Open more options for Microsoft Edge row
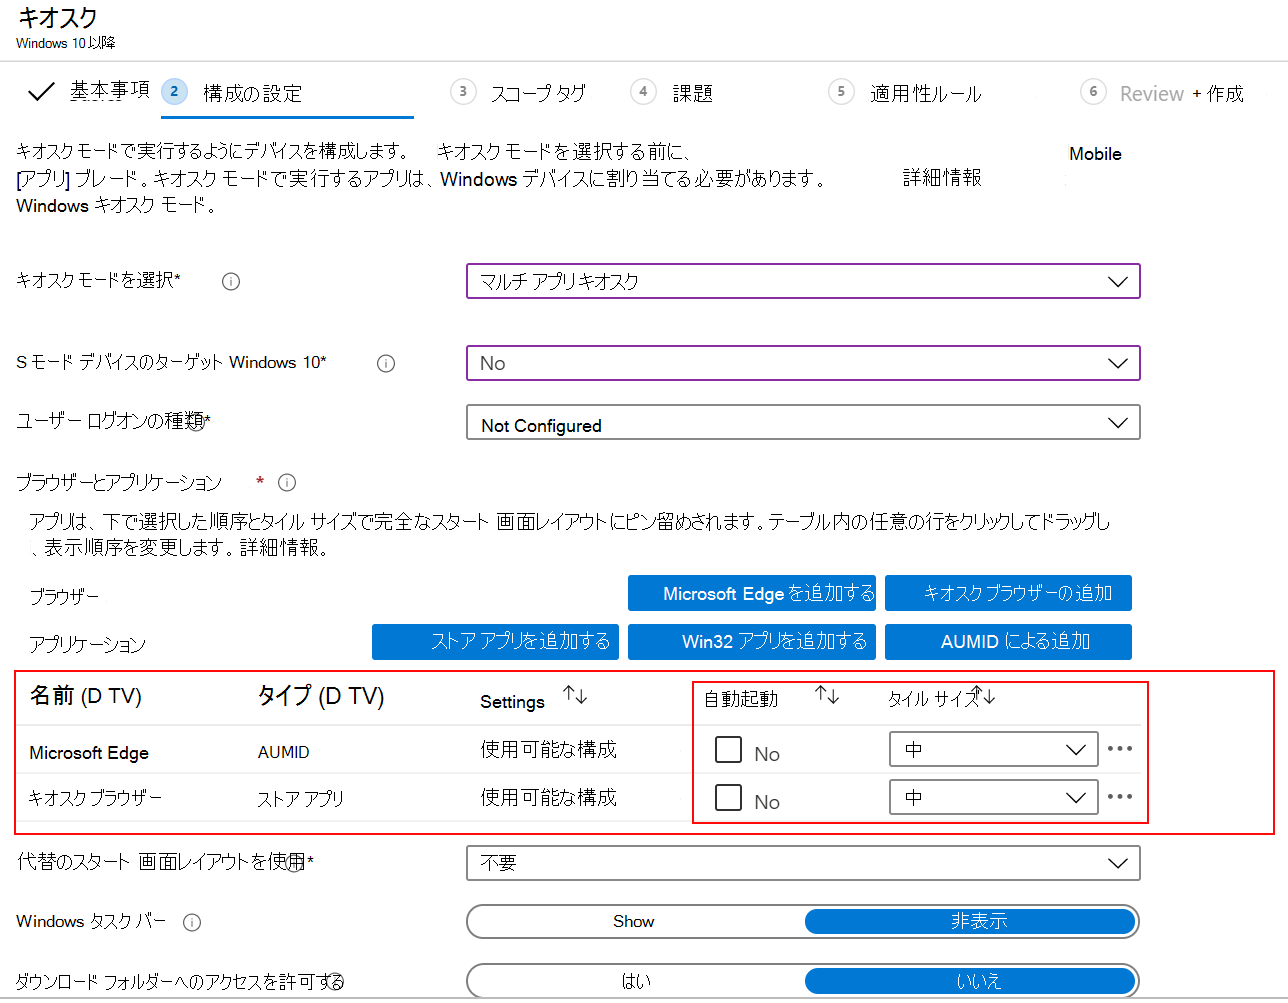 [1120, 749]
